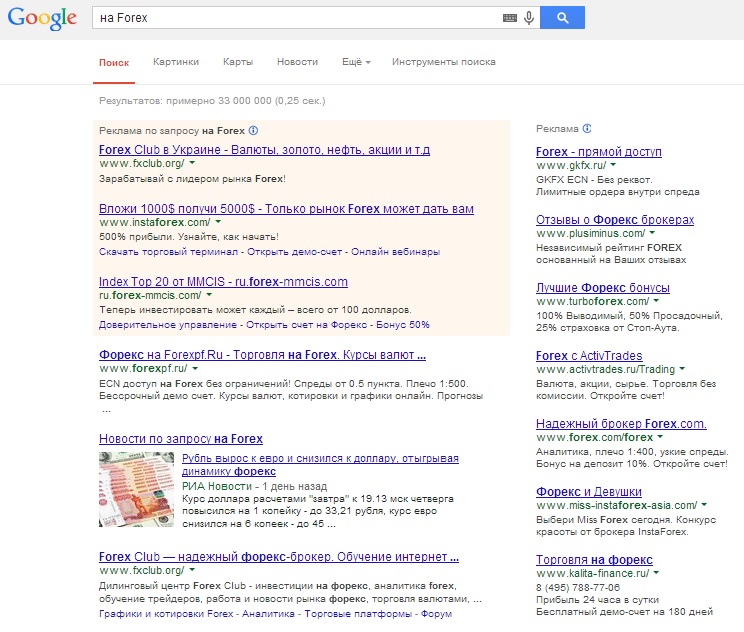Open 'Forex Club — надежный форекс-брокер' result
Screen dimensions: 744x632
pyautogui.click(x=279, y=557)
